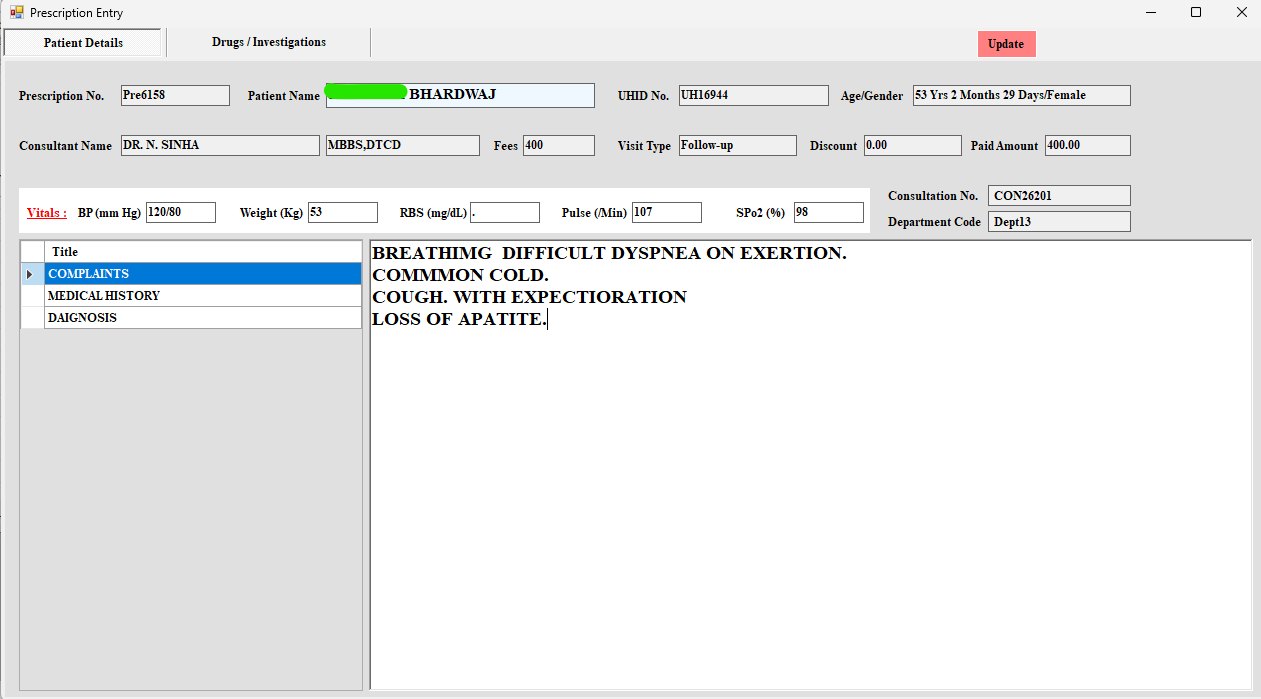Screen dimensions: 1261x699
Task: Click the Consultant Name field
Action: [x=220, y=145]
